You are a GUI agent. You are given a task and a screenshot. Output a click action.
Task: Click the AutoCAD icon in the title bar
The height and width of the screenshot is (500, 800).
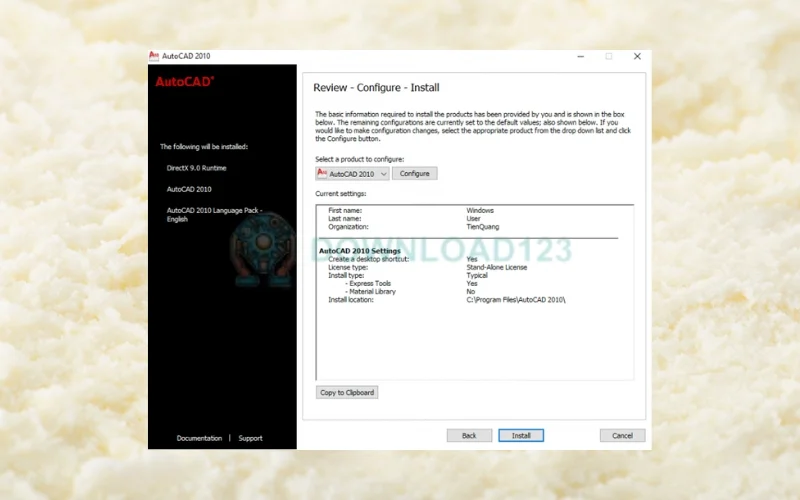(154, 56)
